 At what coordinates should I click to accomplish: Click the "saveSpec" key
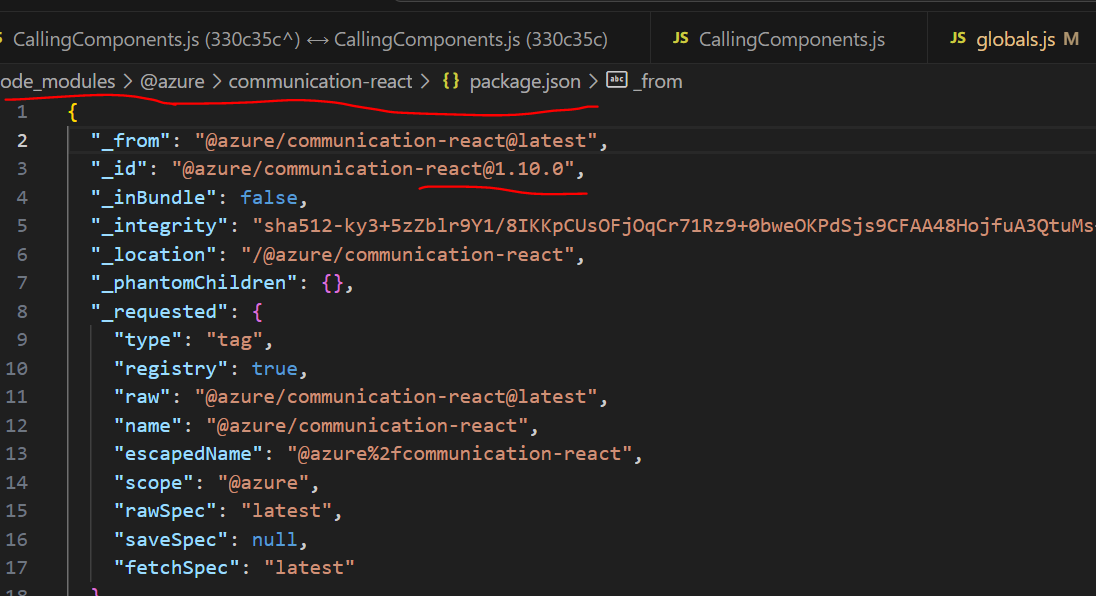click(171, 539)
